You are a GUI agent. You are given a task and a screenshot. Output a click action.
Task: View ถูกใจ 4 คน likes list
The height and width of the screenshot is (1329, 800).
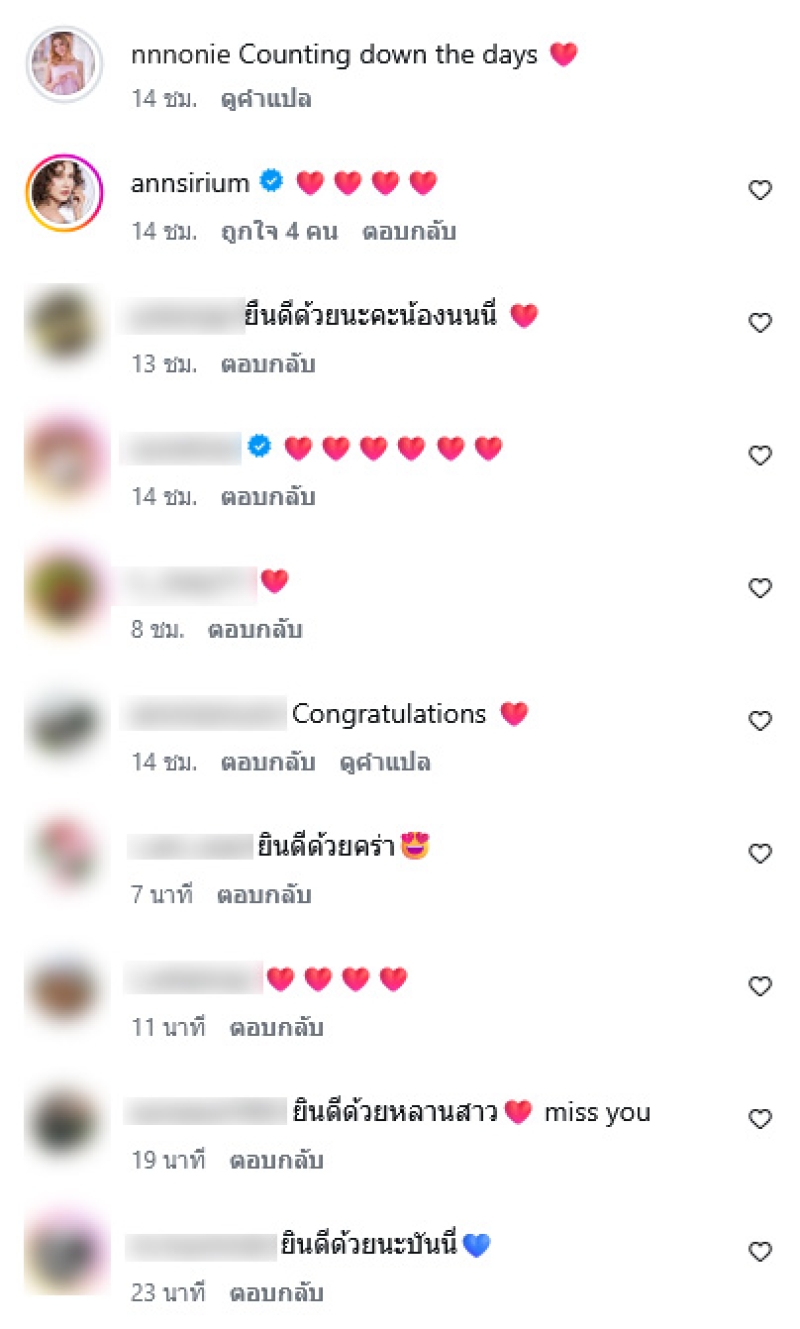point(279,231)
